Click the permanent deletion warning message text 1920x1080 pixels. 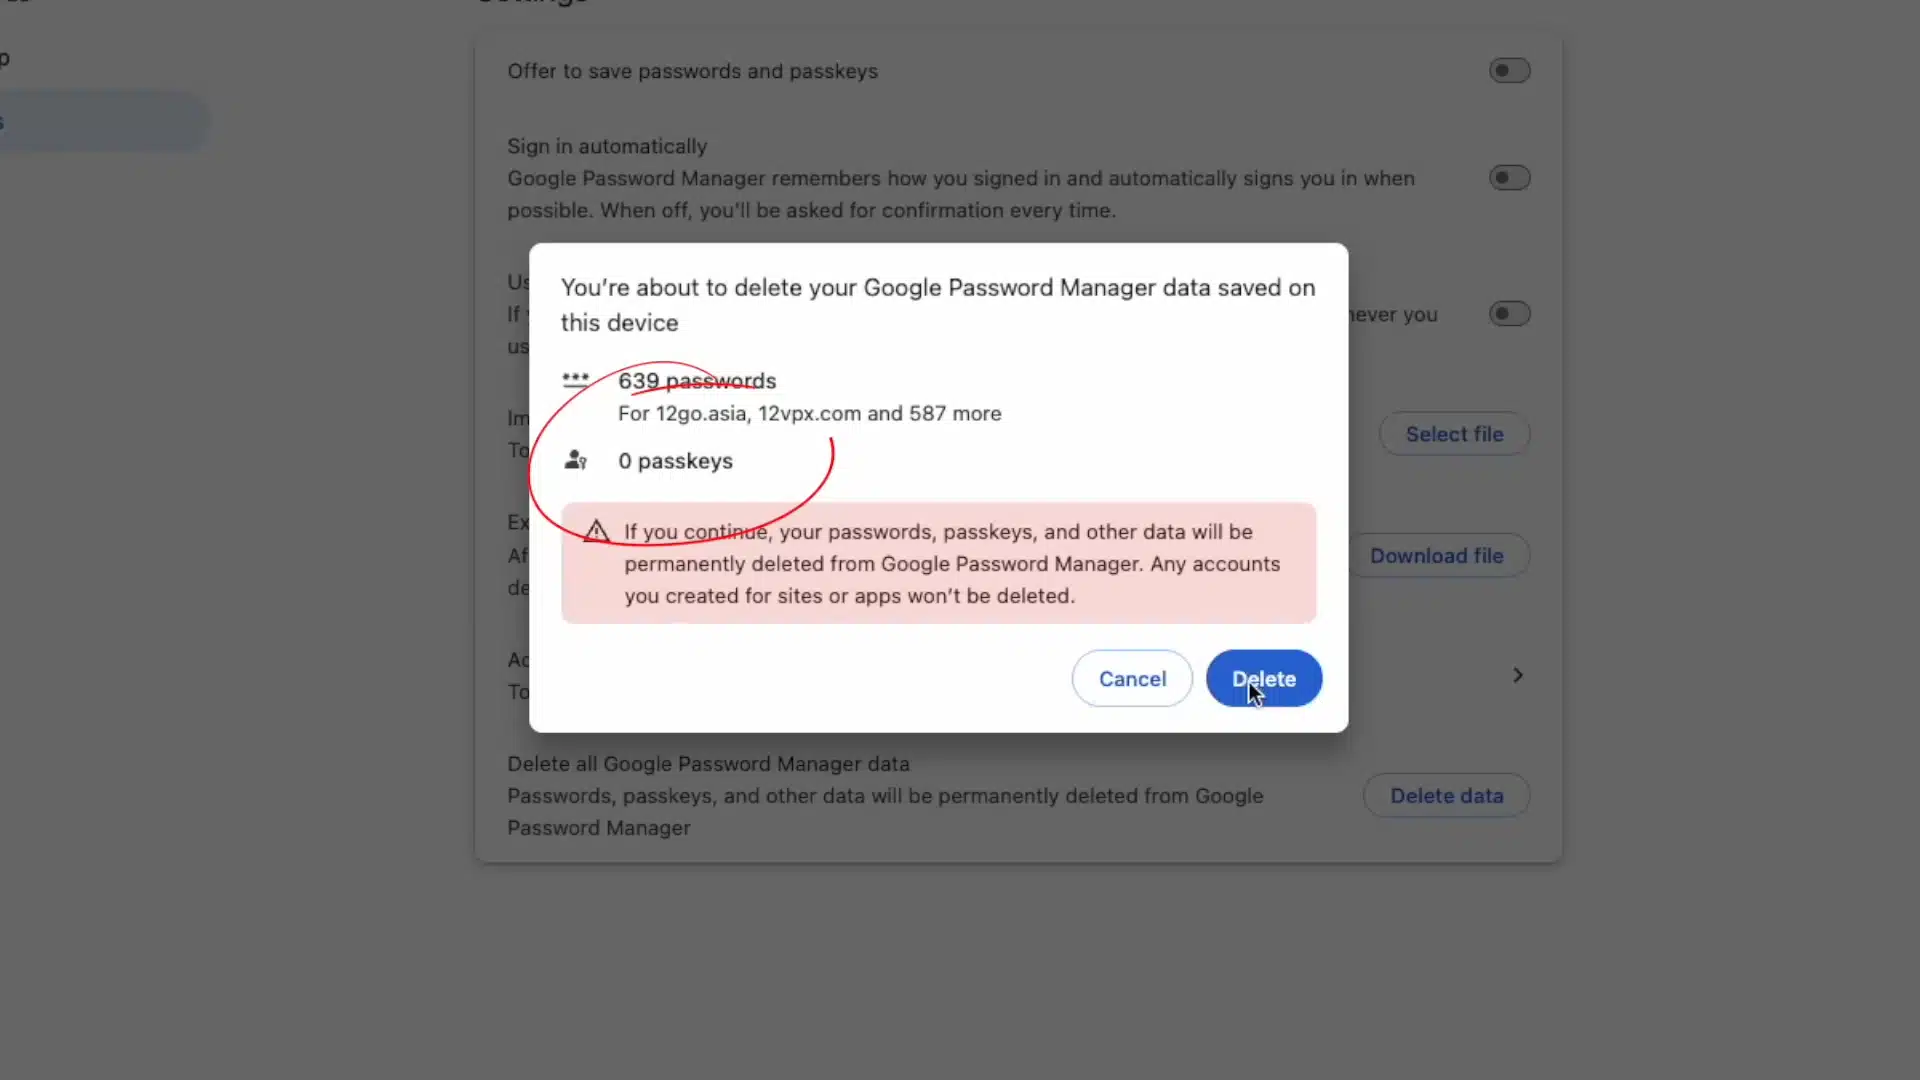click(x=950, y=563)
